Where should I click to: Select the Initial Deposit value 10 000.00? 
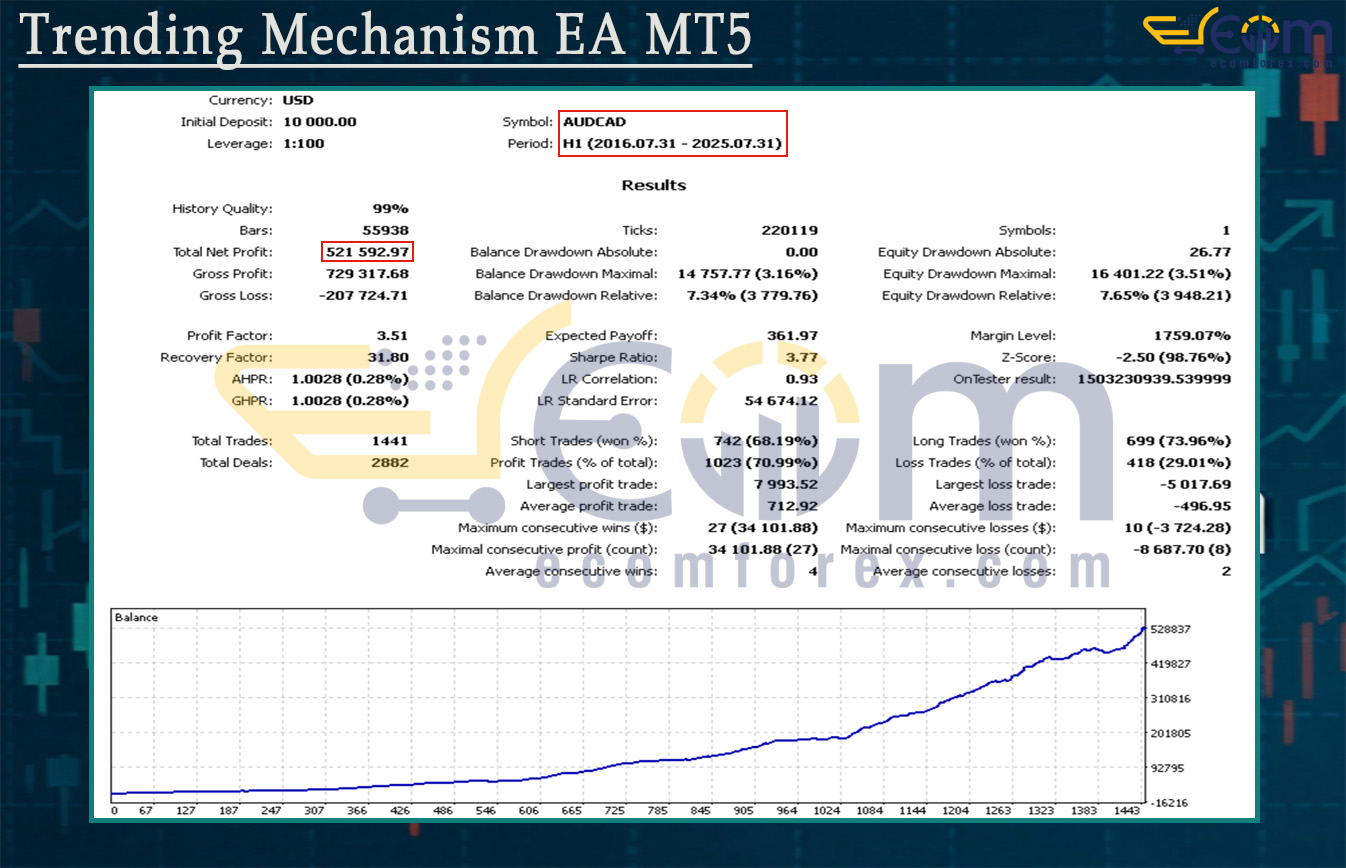coord(319,122)
